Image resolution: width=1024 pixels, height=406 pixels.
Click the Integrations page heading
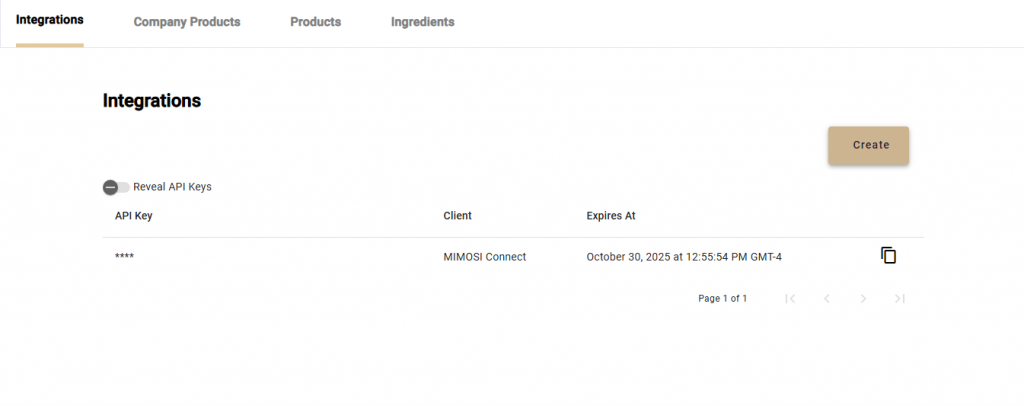[152, 101]
